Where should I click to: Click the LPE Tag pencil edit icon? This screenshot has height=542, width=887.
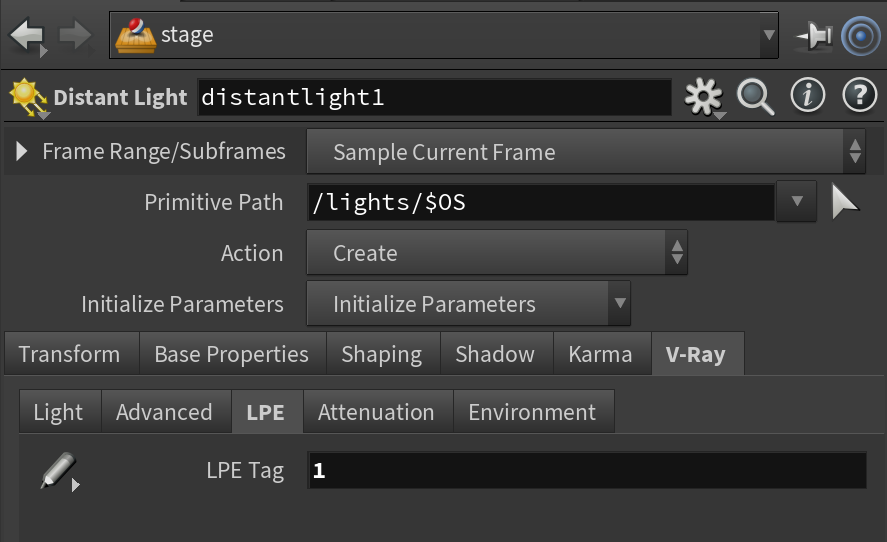(x=59, y=471)
